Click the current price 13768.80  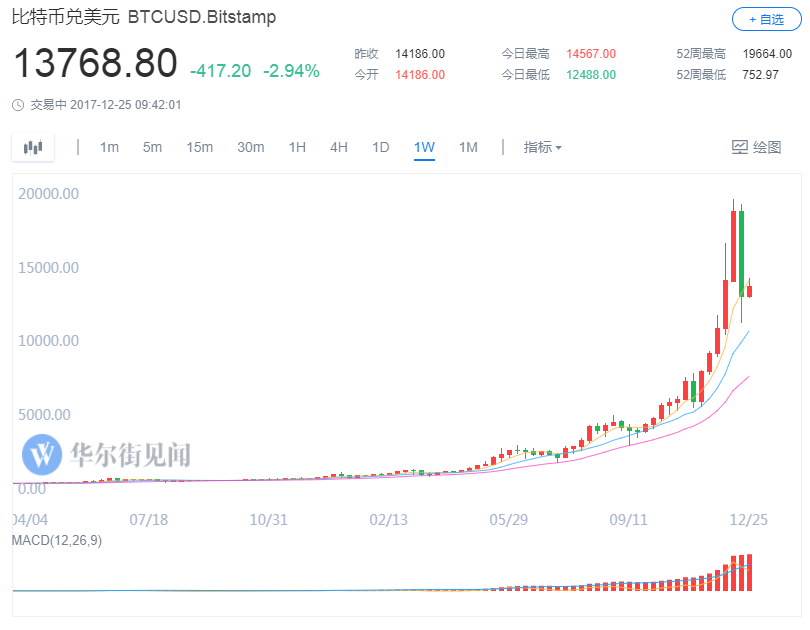pos(96,63)
